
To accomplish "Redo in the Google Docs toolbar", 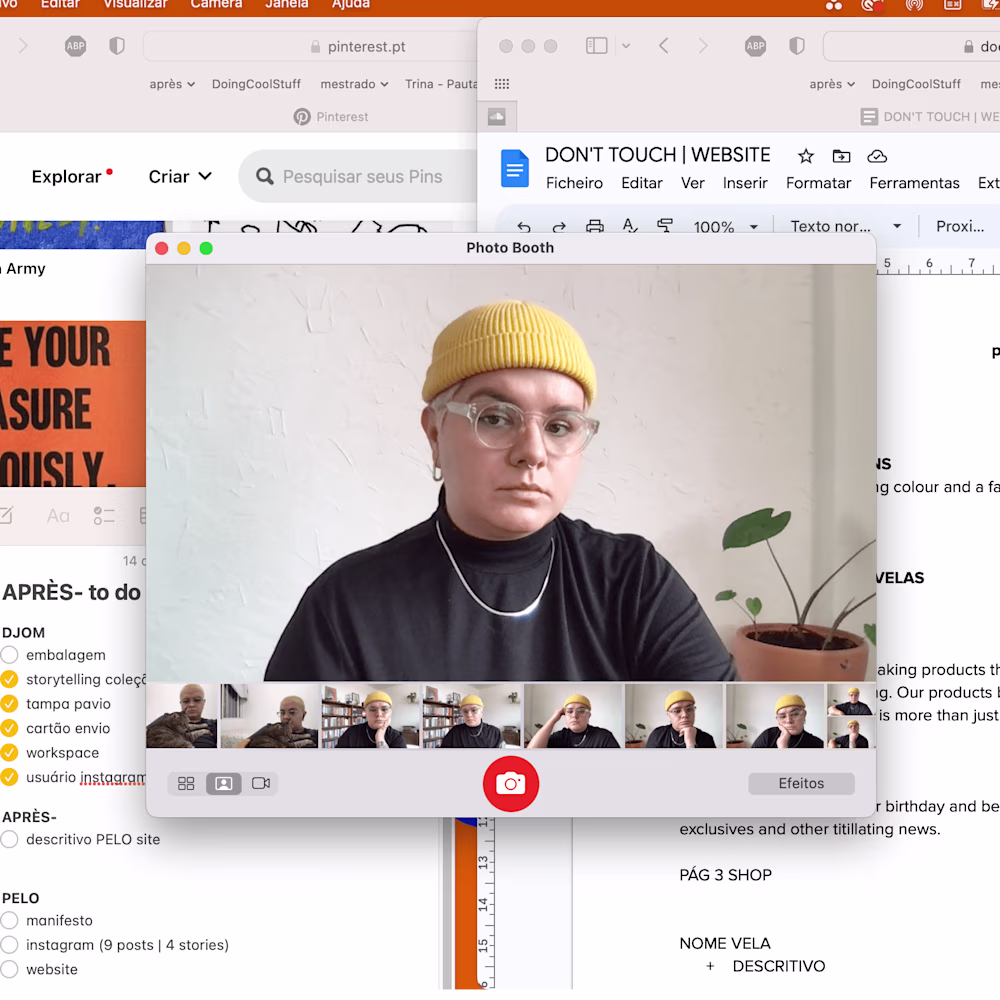I will (559, 226).
